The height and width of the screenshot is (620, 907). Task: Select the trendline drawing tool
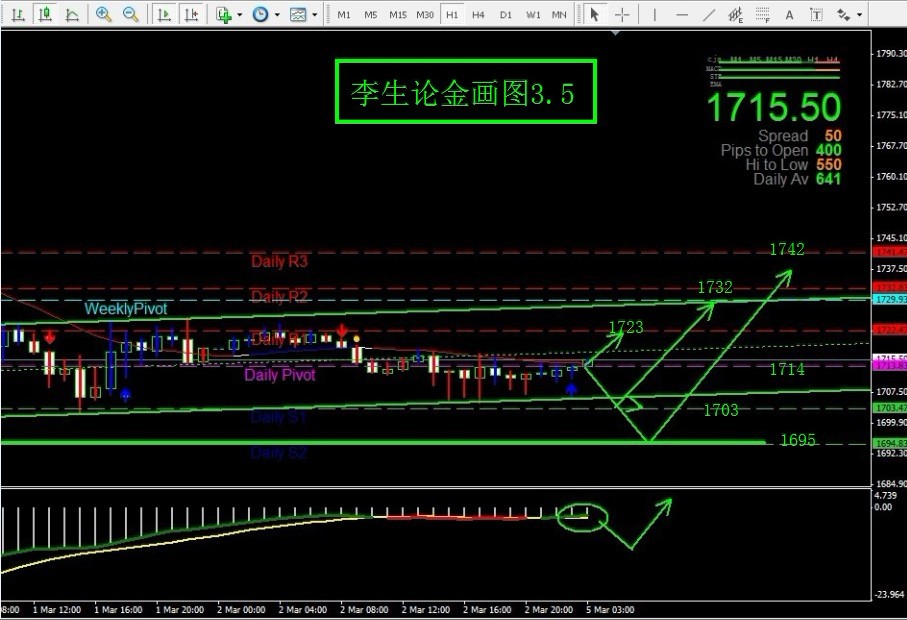[709, 15]
